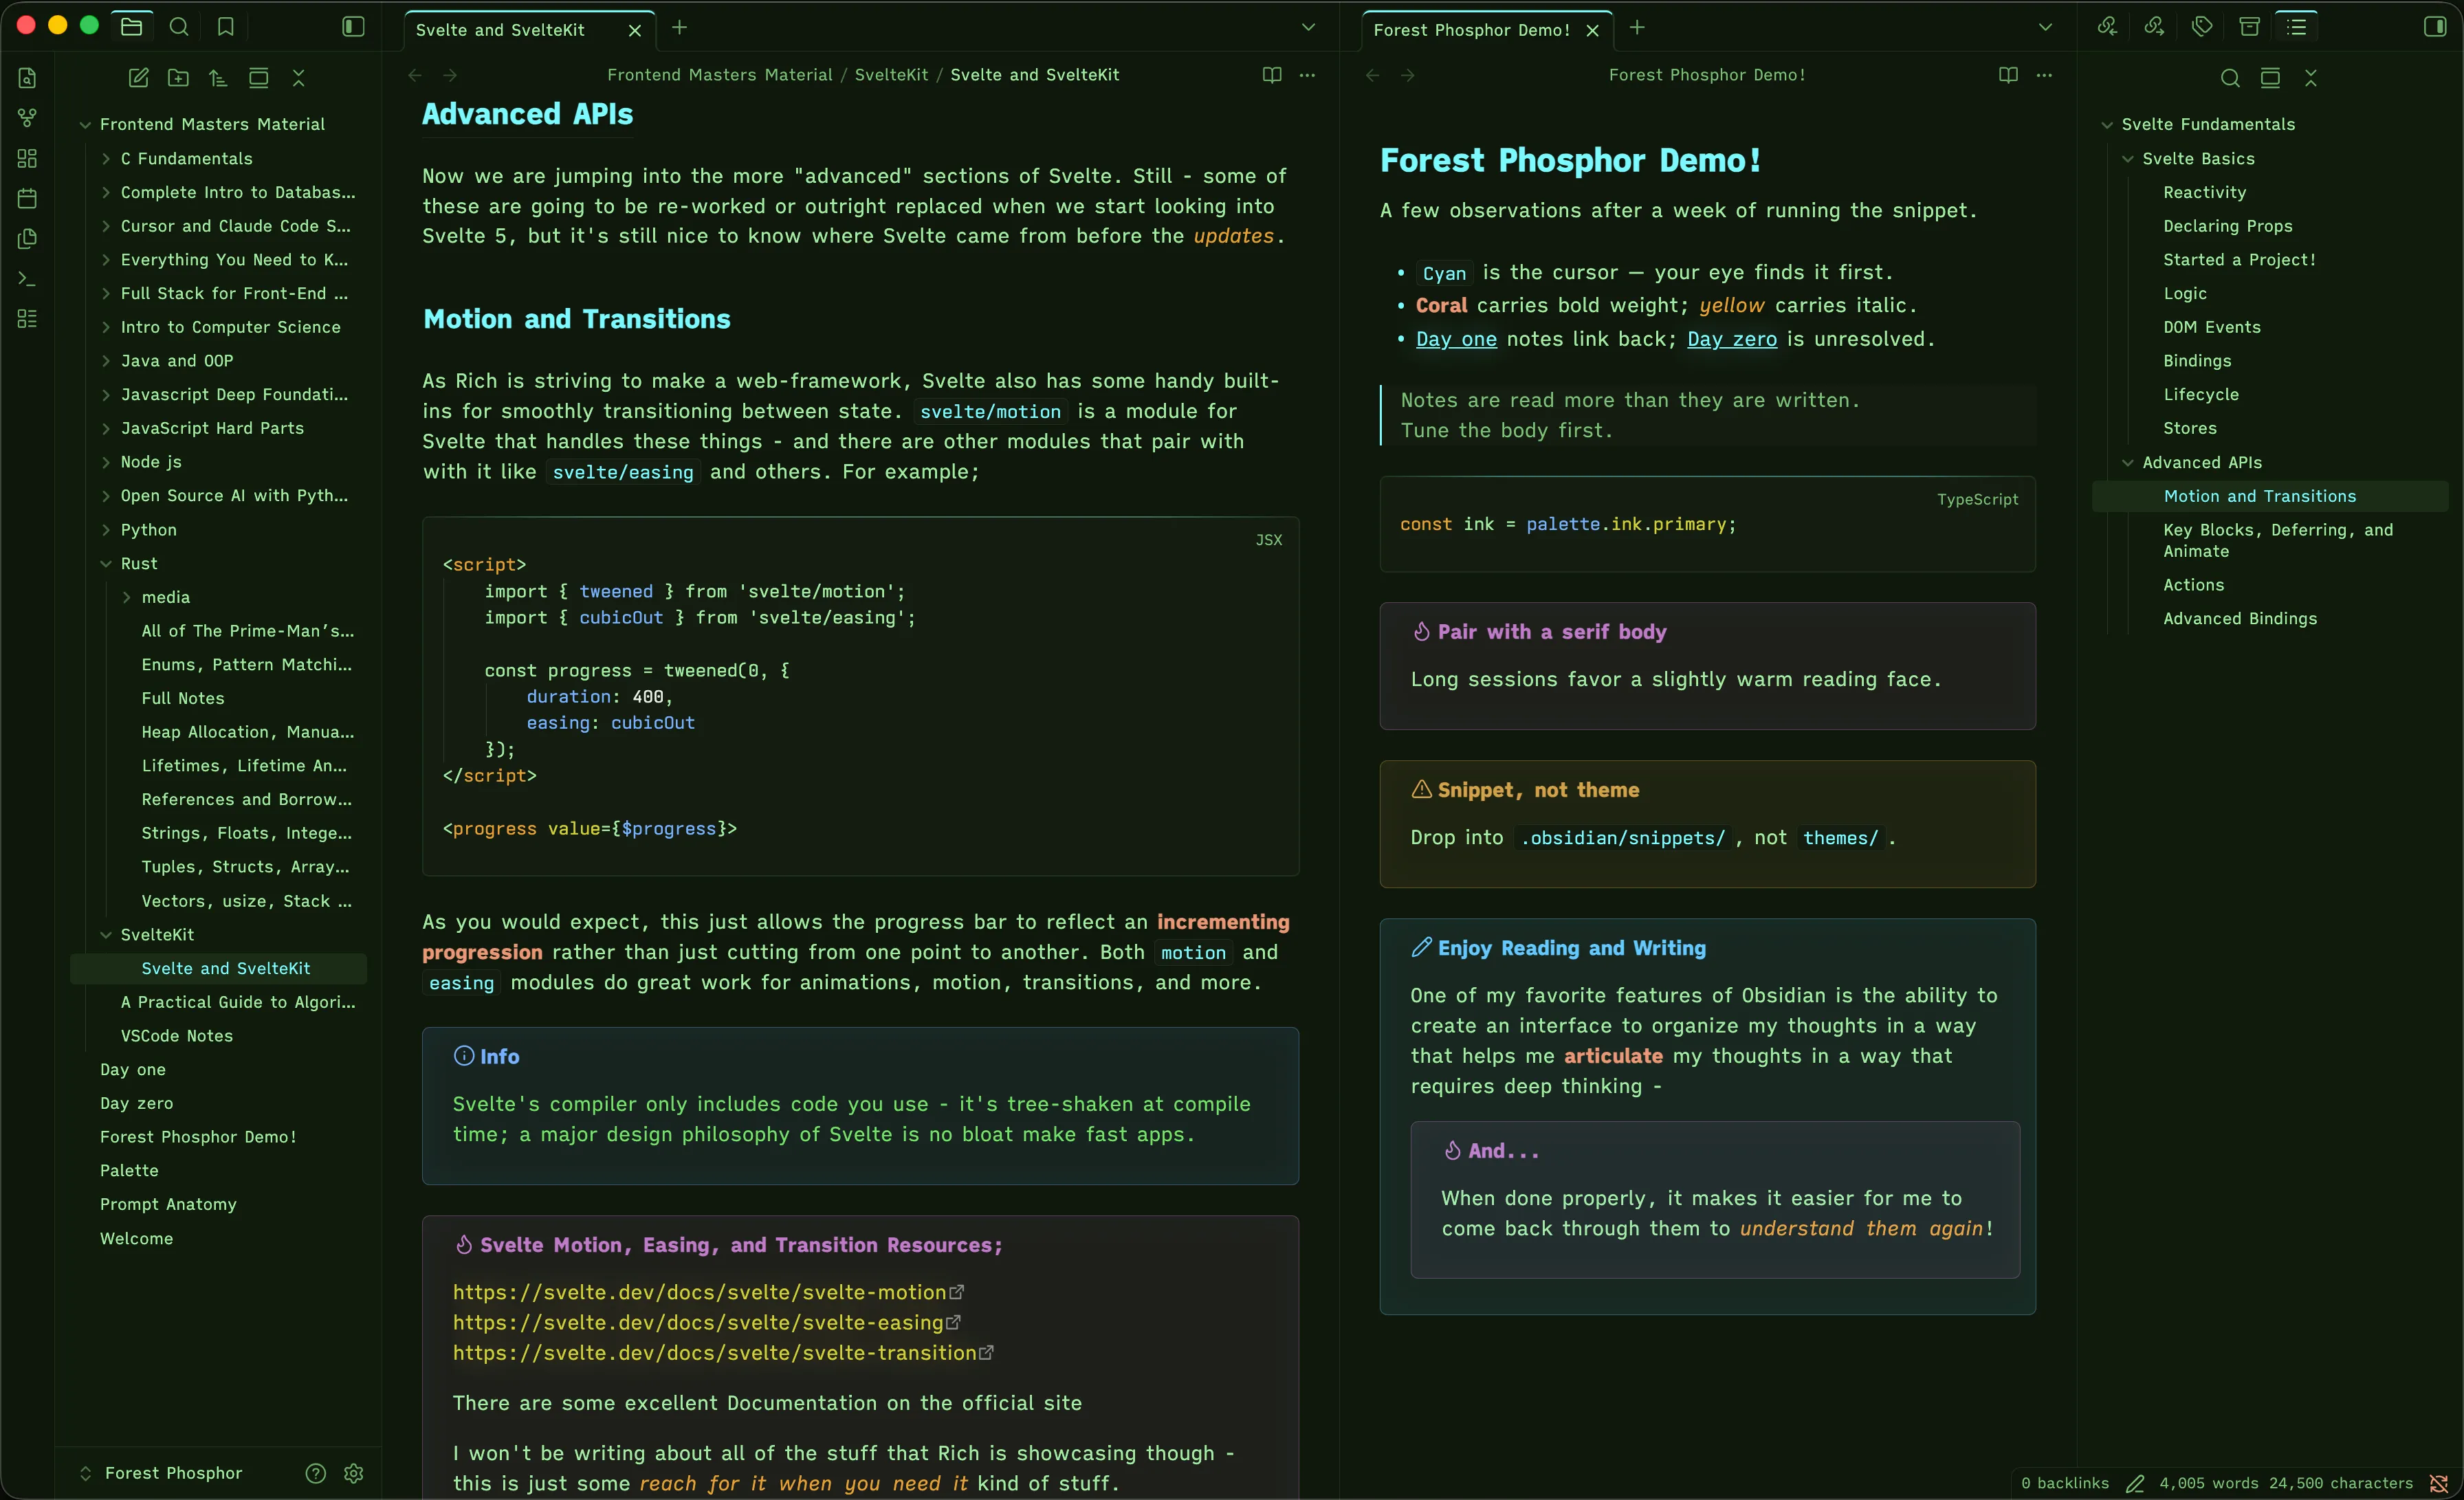Open all properties panel icon
Viewport: 2464px width, 1500px height.
pyautogui.click(x=2249, y=27)
